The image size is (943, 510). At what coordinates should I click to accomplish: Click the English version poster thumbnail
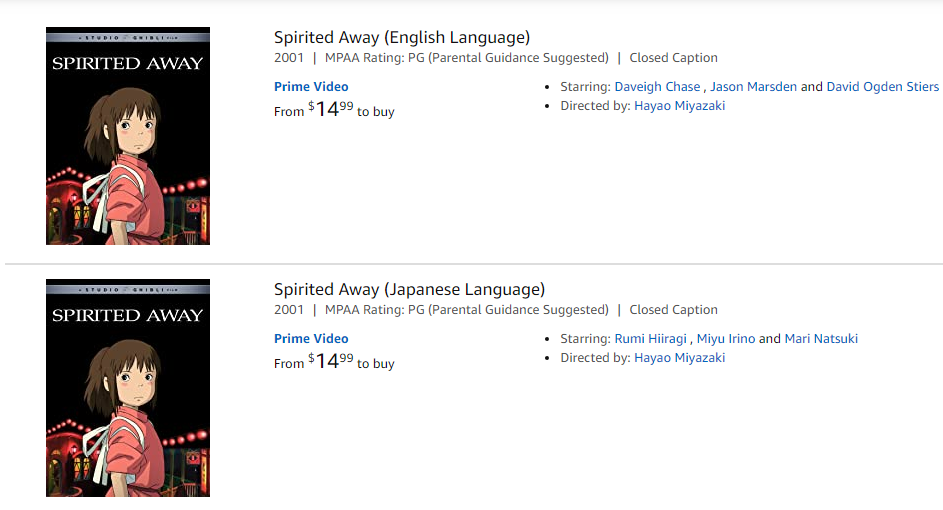click(128, 136)
